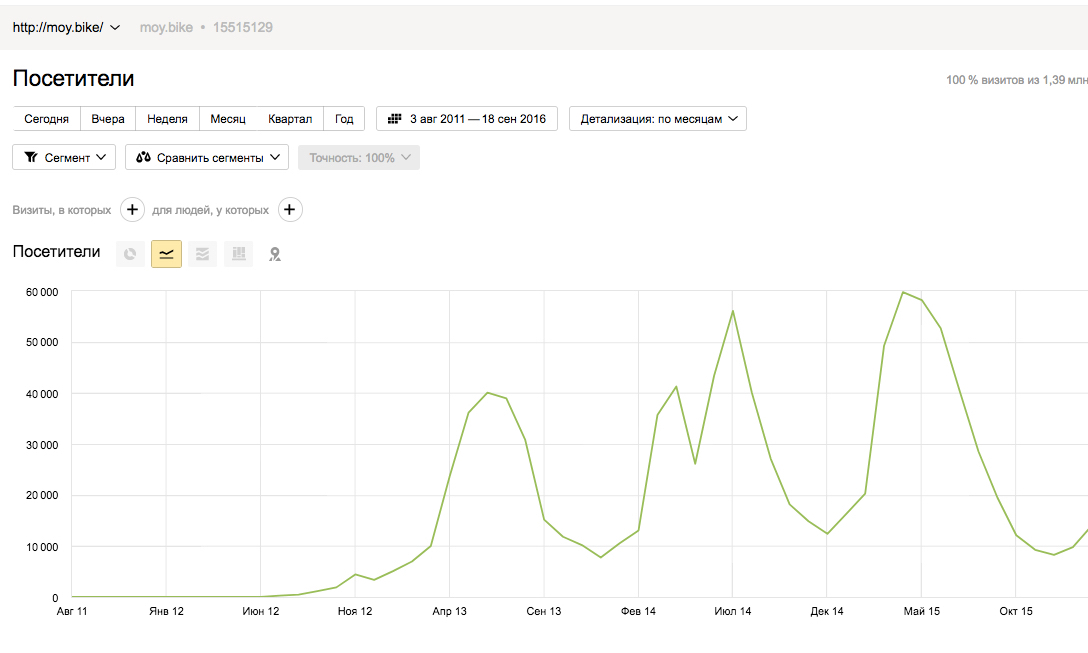
Task: Expand 'Сравнить сегменты' dropdown
Action: click(207, 158)
